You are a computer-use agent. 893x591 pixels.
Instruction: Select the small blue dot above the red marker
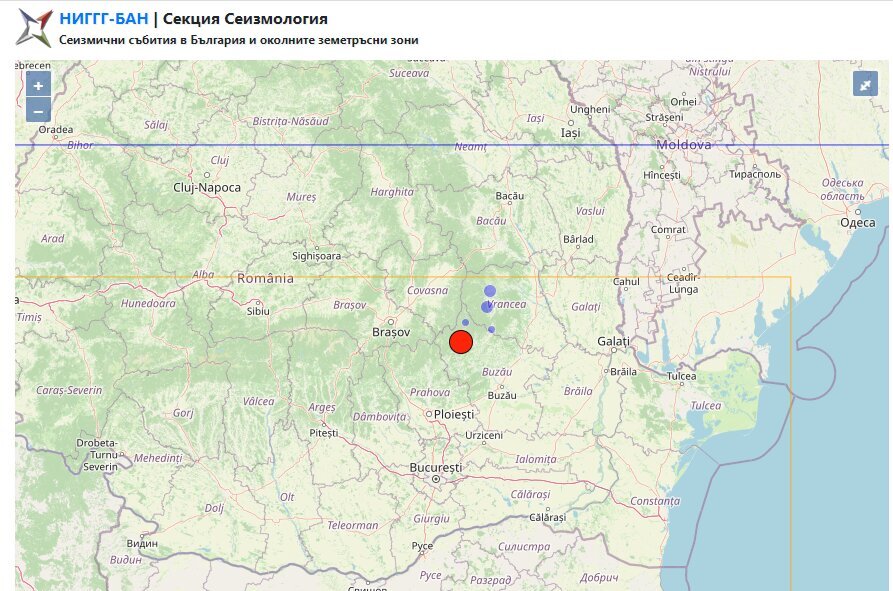465,322
